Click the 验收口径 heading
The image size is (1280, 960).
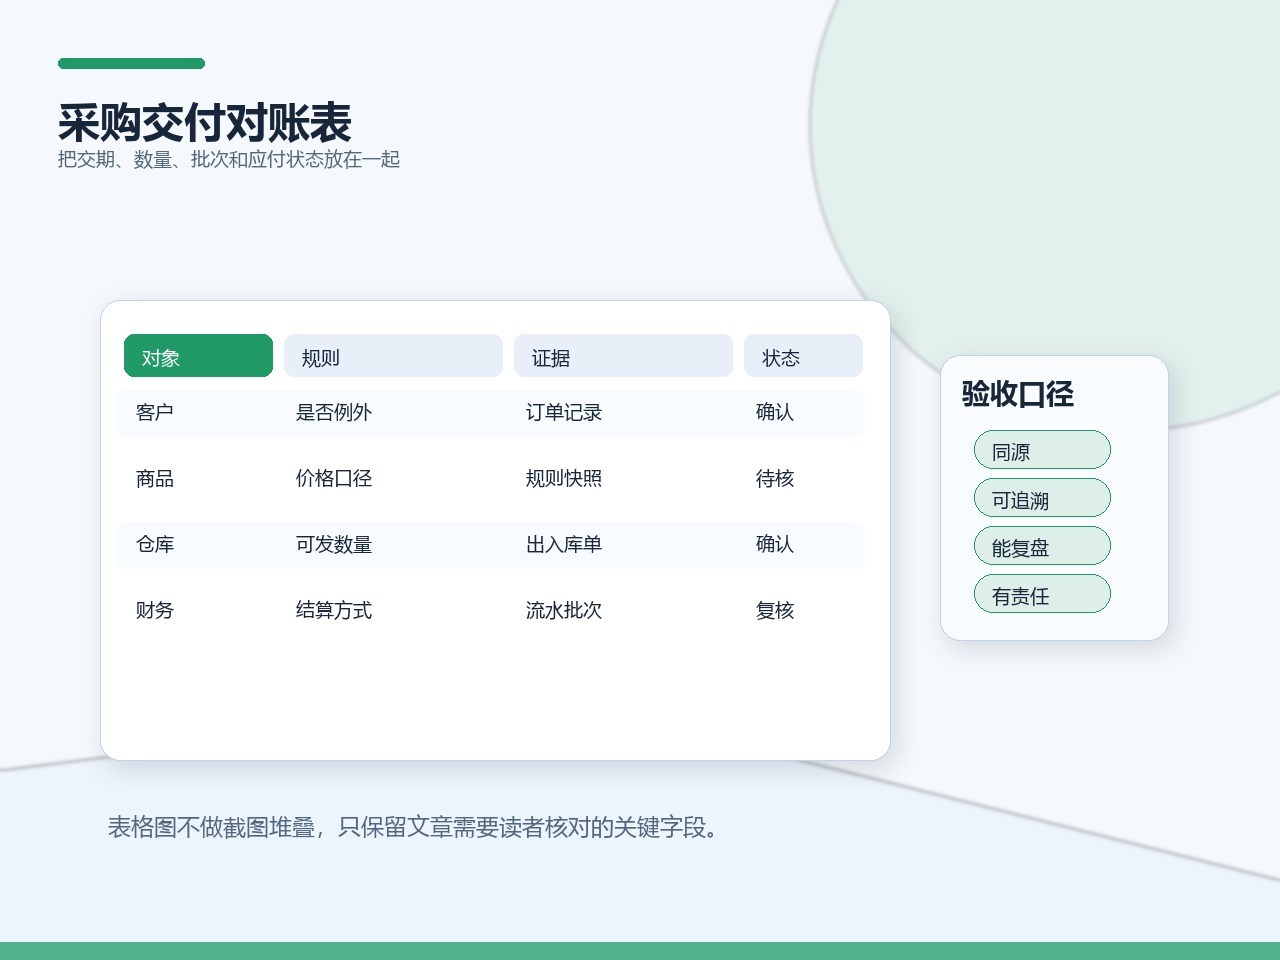[1018, 394]
